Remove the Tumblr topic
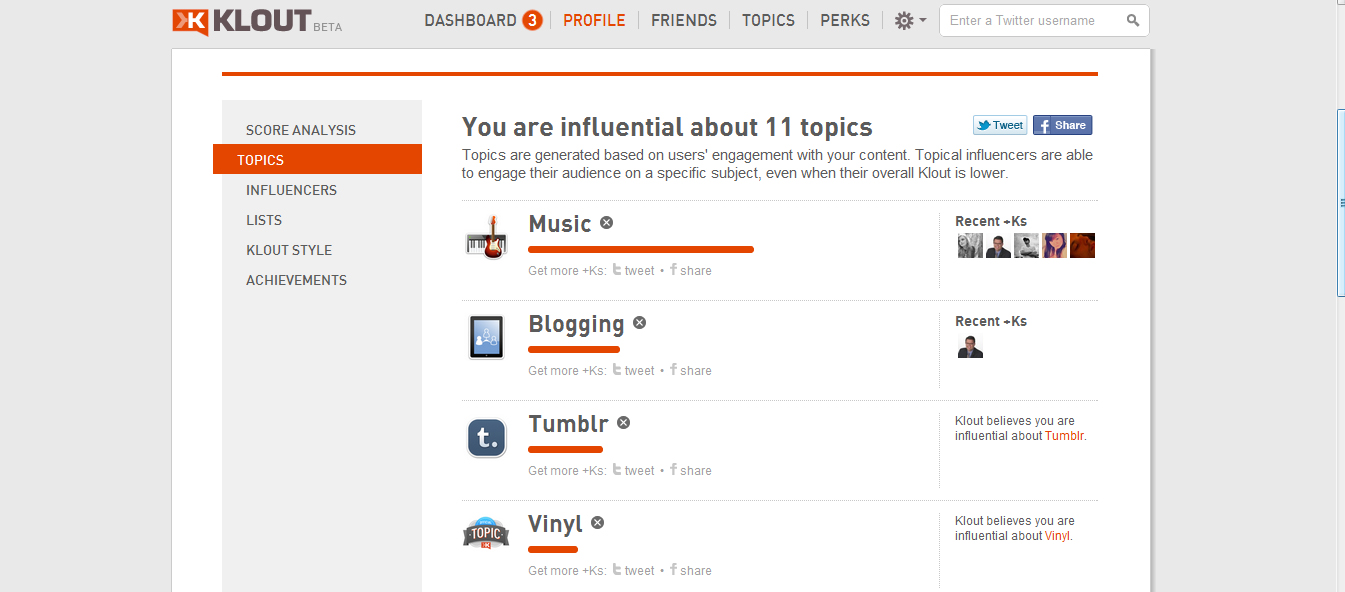This screenshot has width=1345, height=592. click(623, 423)
